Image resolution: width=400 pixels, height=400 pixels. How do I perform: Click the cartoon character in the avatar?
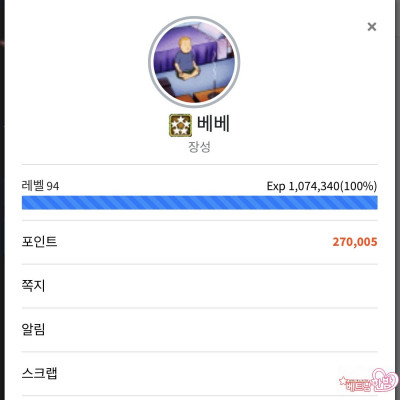click(185, 58)
